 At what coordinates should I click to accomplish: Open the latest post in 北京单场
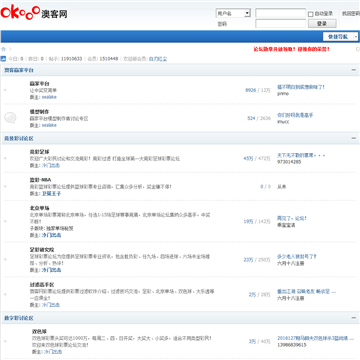coord(292,218)
